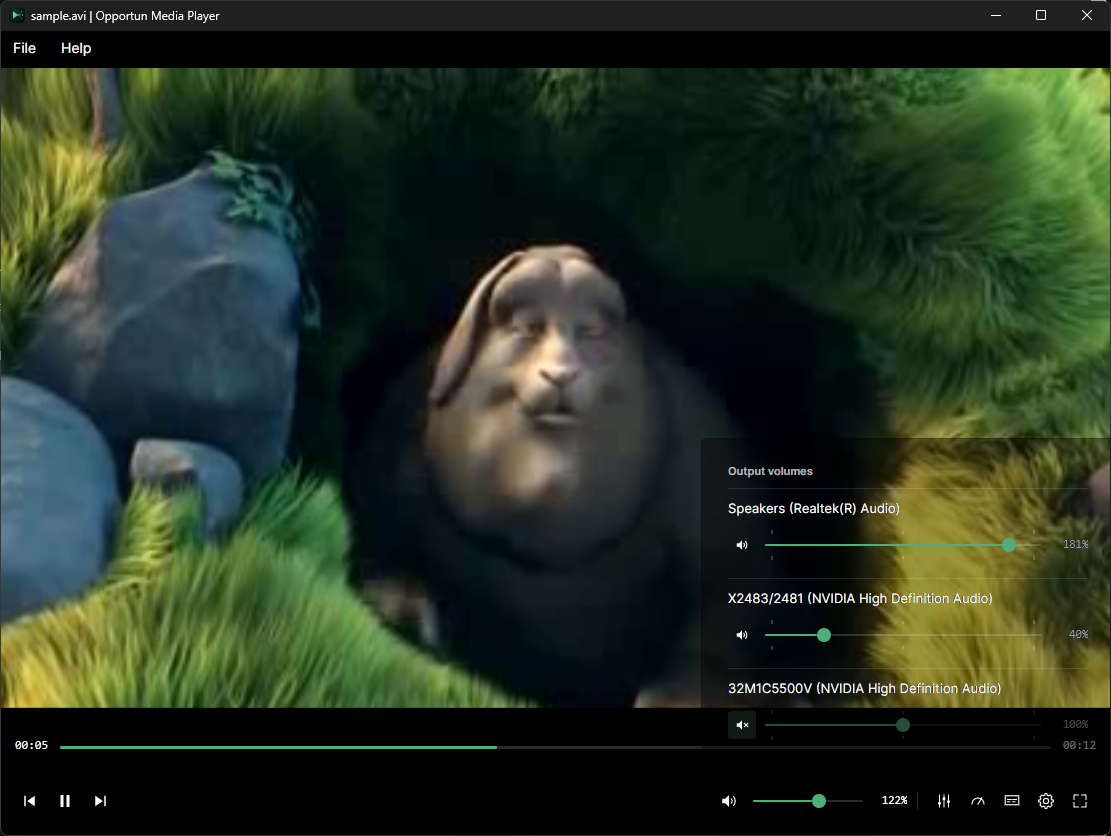
Task: Open the subtitles icon
Action: tap(1012, 801)
